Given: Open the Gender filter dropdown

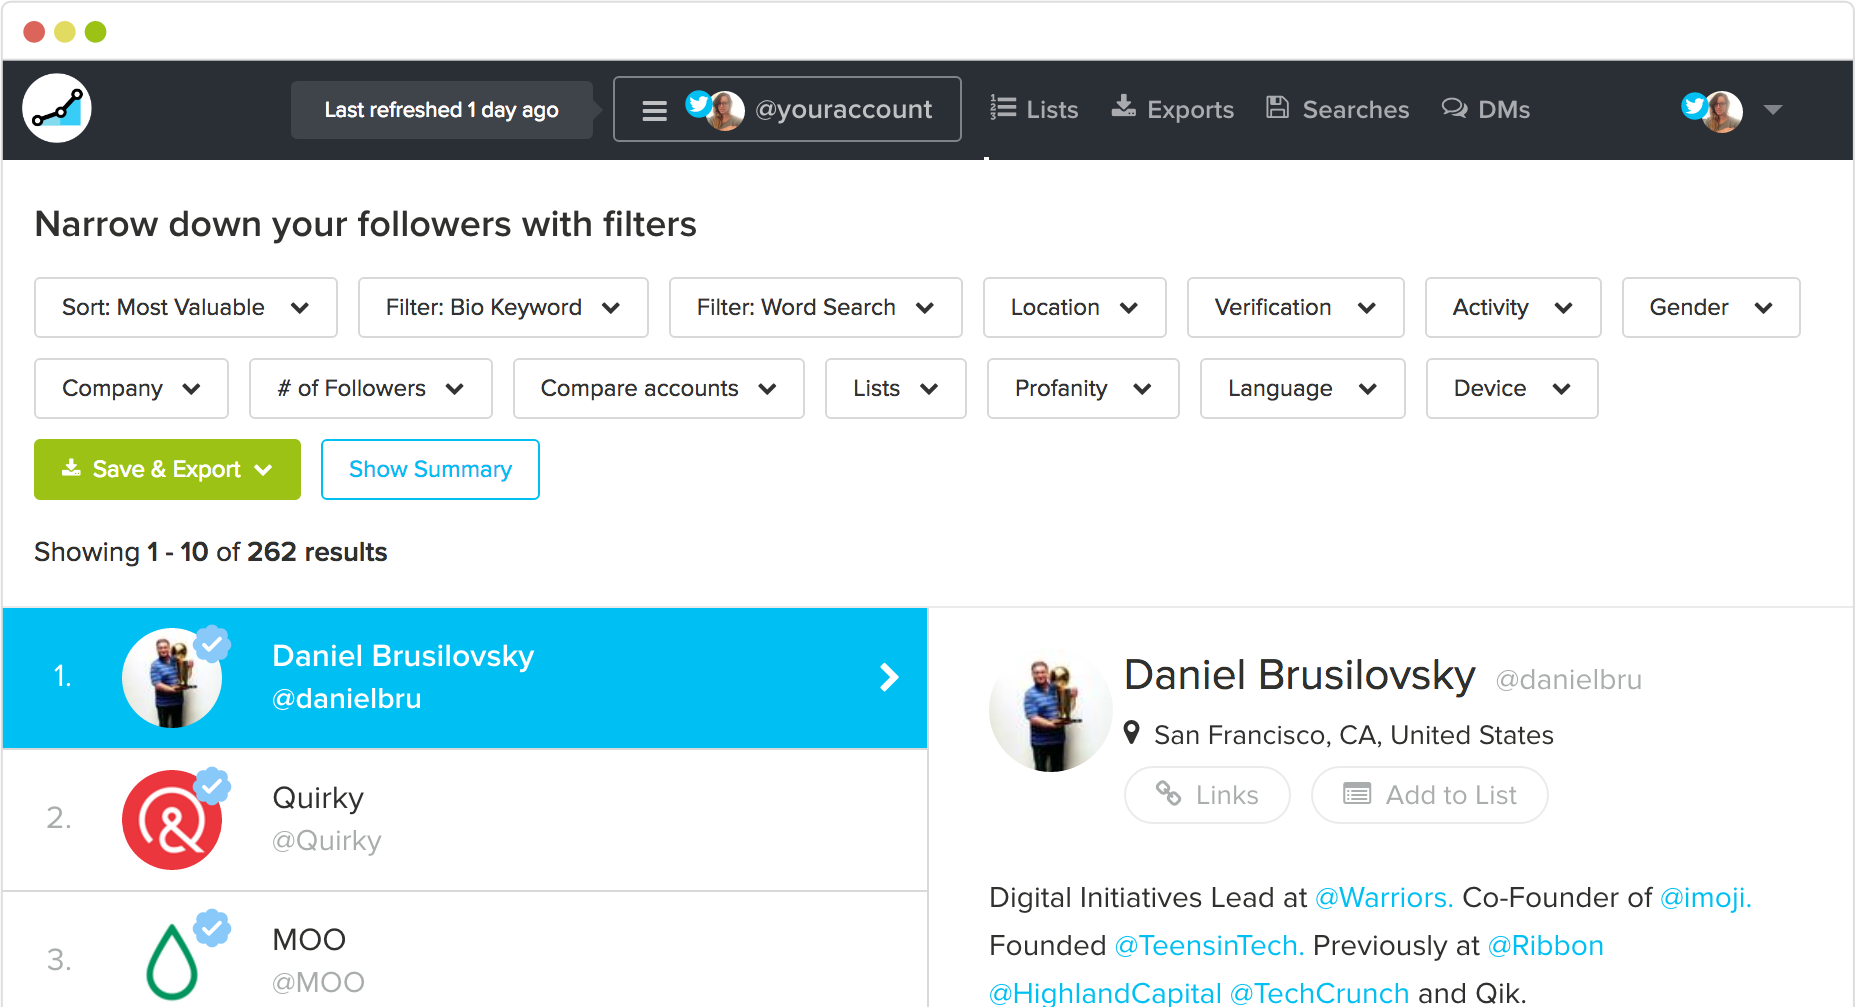Looking at the screenshot, I should (x=1710, y=308).
